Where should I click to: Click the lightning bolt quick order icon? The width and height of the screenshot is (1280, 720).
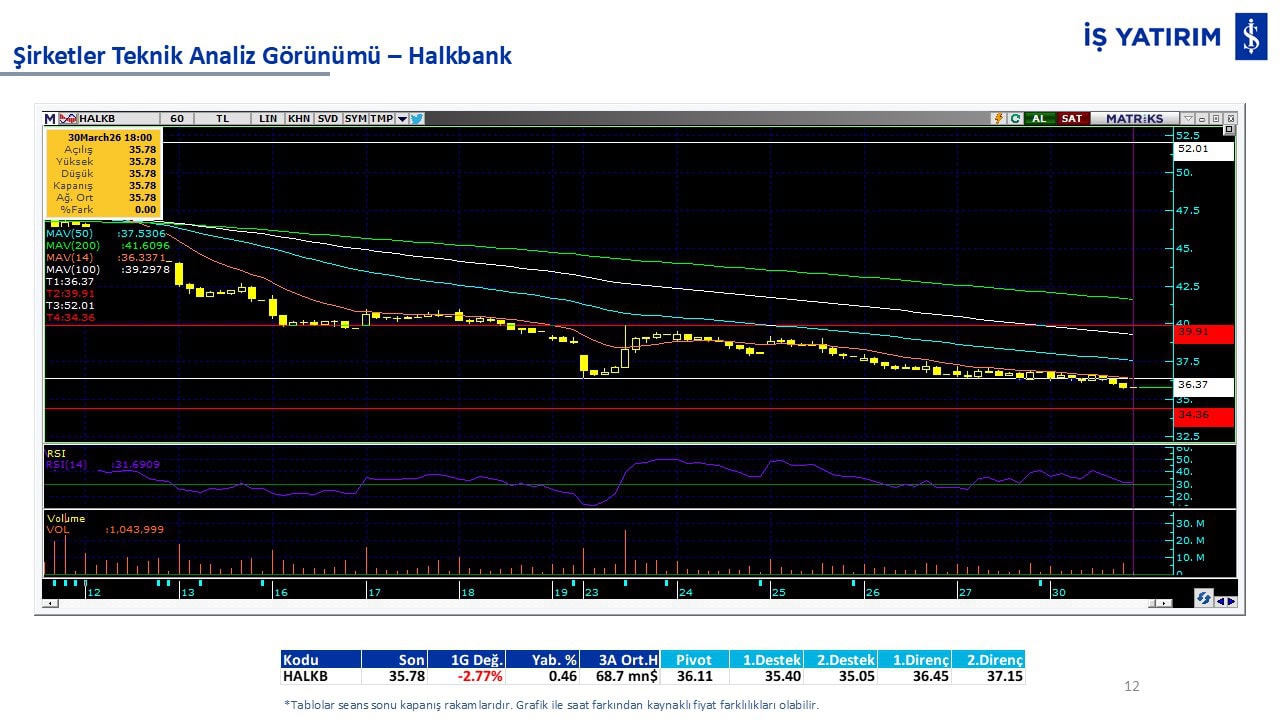click(x=998, y=118)
